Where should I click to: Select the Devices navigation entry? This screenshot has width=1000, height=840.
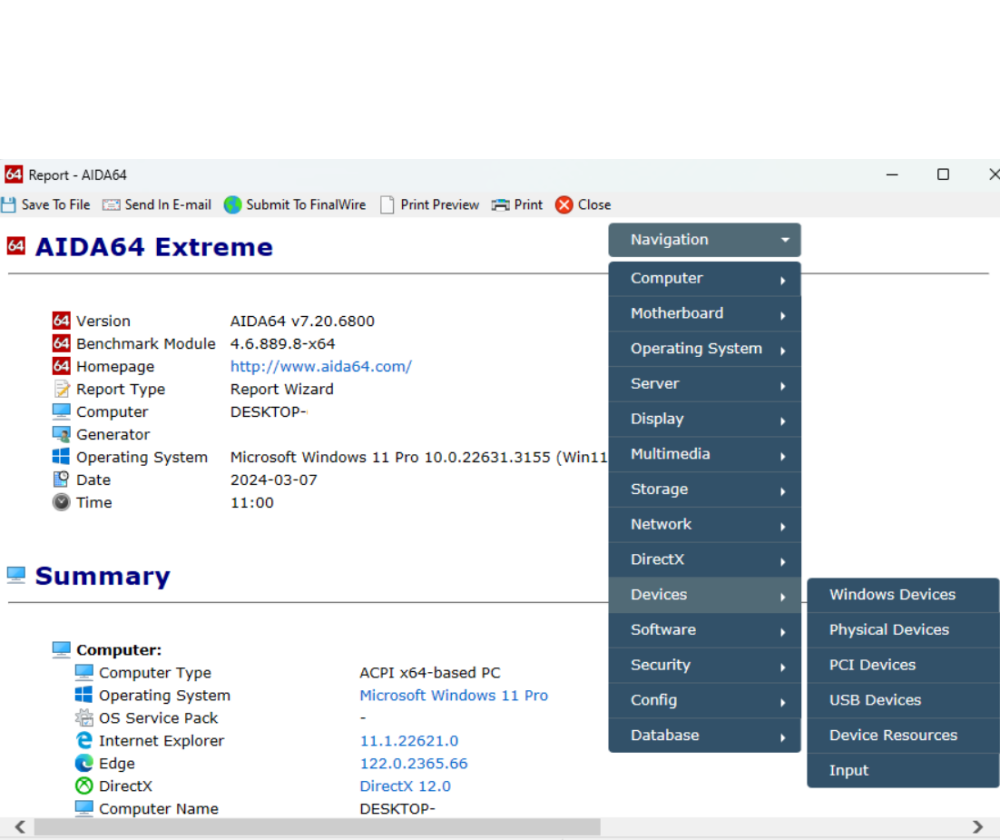click(704, 594)
